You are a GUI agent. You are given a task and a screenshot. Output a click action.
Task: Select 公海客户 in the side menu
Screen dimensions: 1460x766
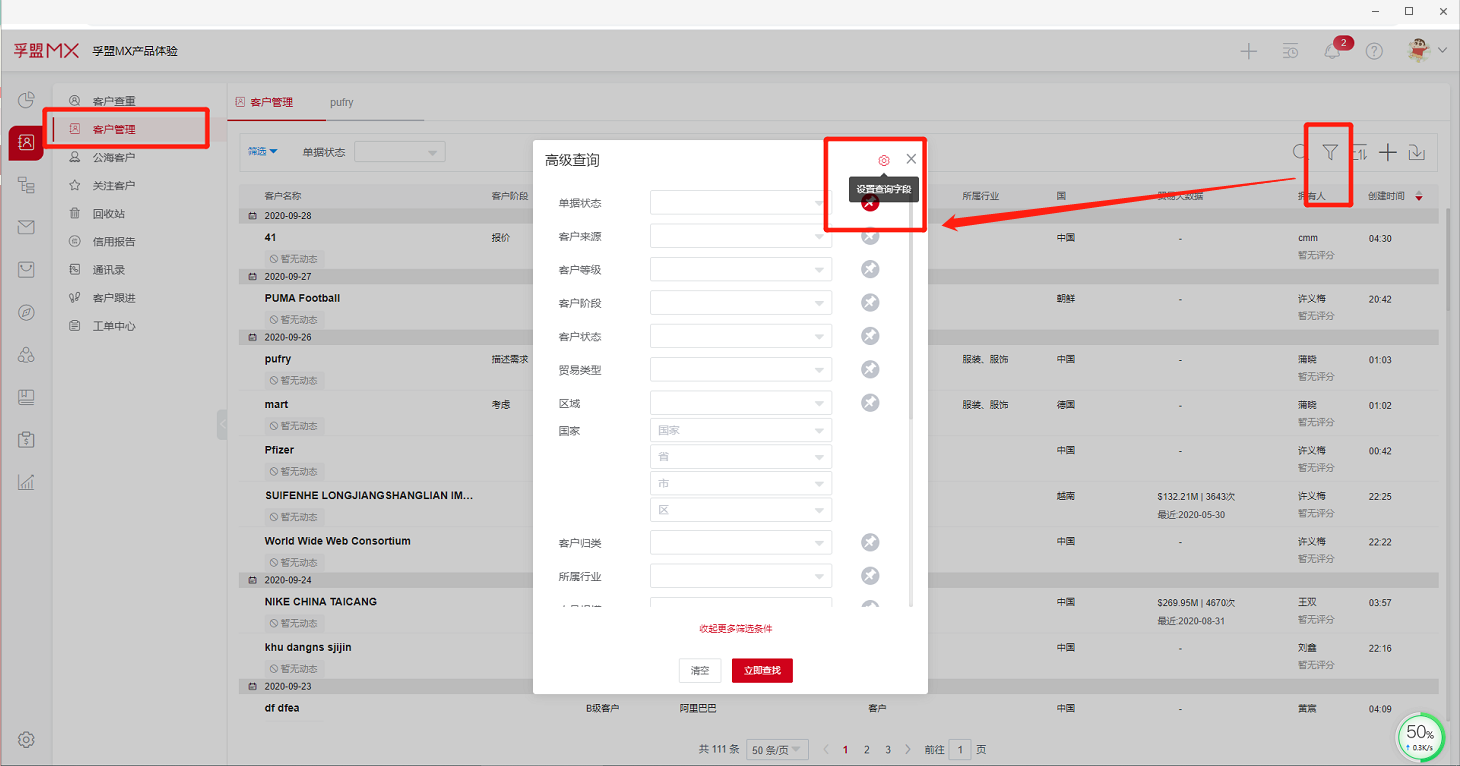(113, 157)
